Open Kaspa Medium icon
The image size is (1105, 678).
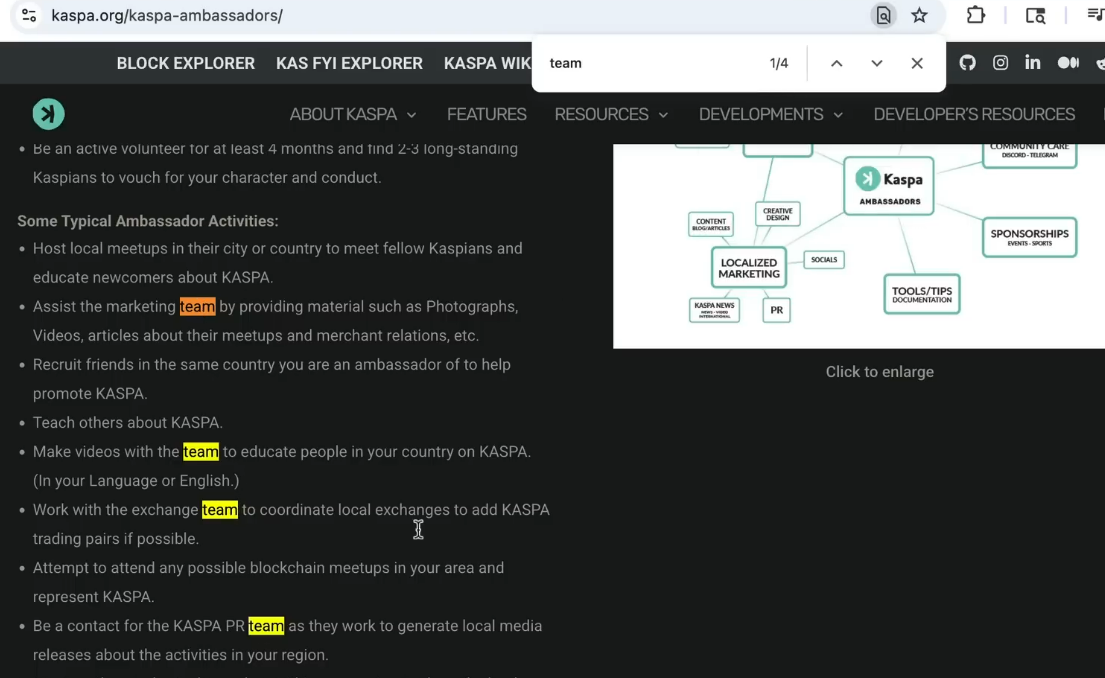1068,63
